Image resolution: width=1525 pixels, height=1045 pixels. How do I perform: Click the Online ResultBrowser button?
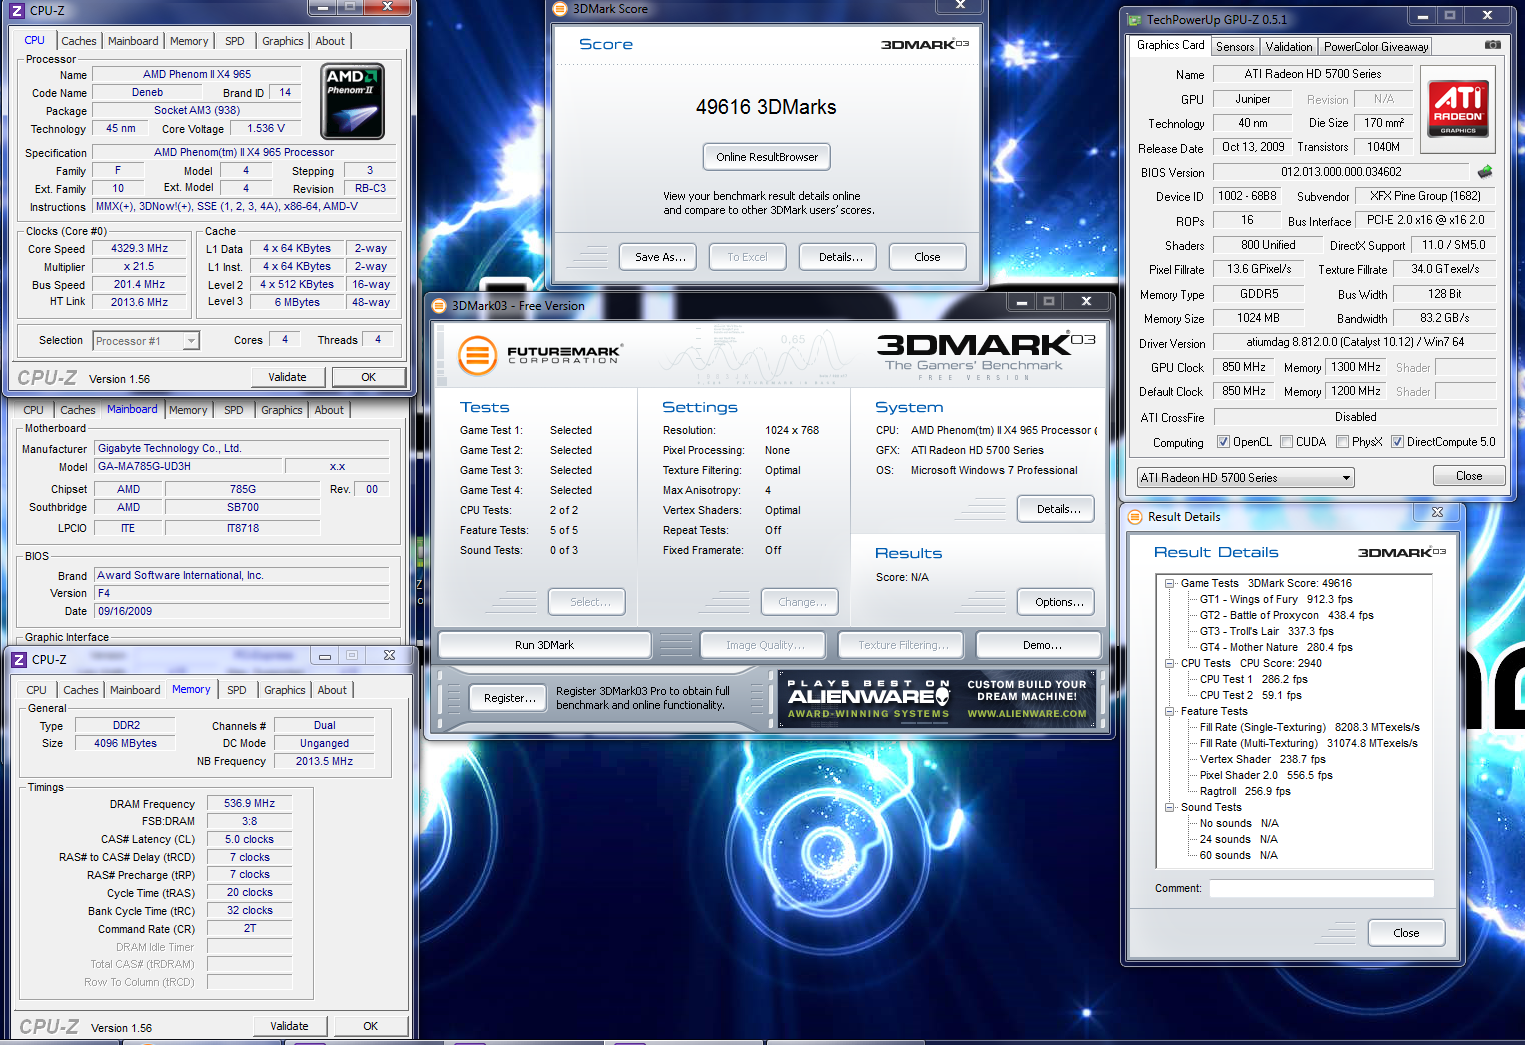pyautogui.click(x=767, y=157)
